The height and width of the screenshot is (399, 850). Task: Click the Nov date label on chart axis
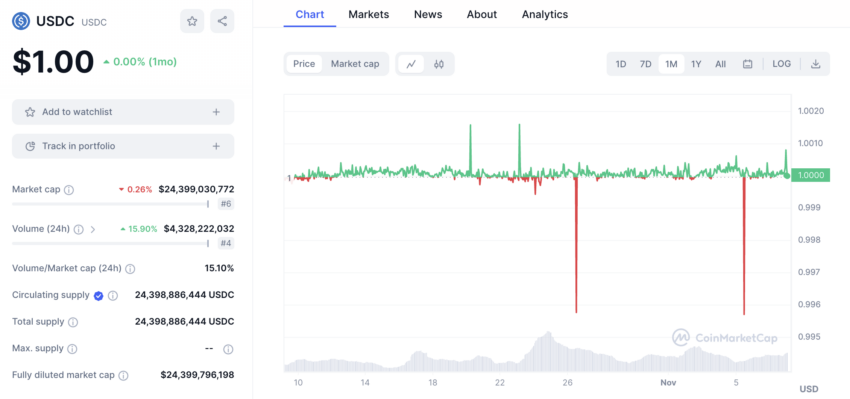(x=668, y=383)
